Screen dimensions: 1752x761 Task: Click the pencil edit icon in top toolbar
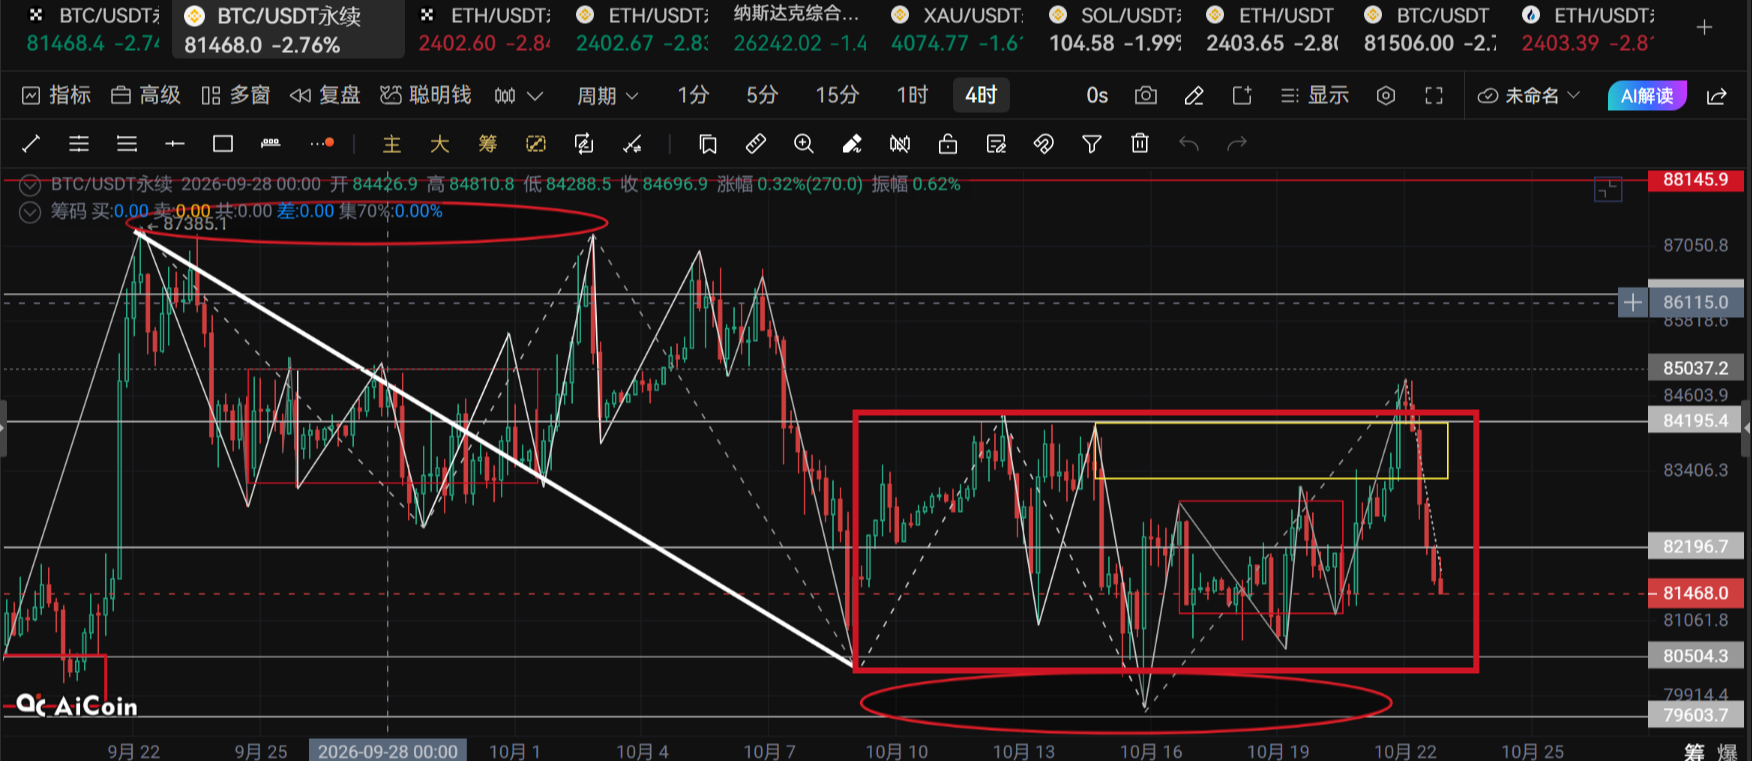pos(1194,95)
